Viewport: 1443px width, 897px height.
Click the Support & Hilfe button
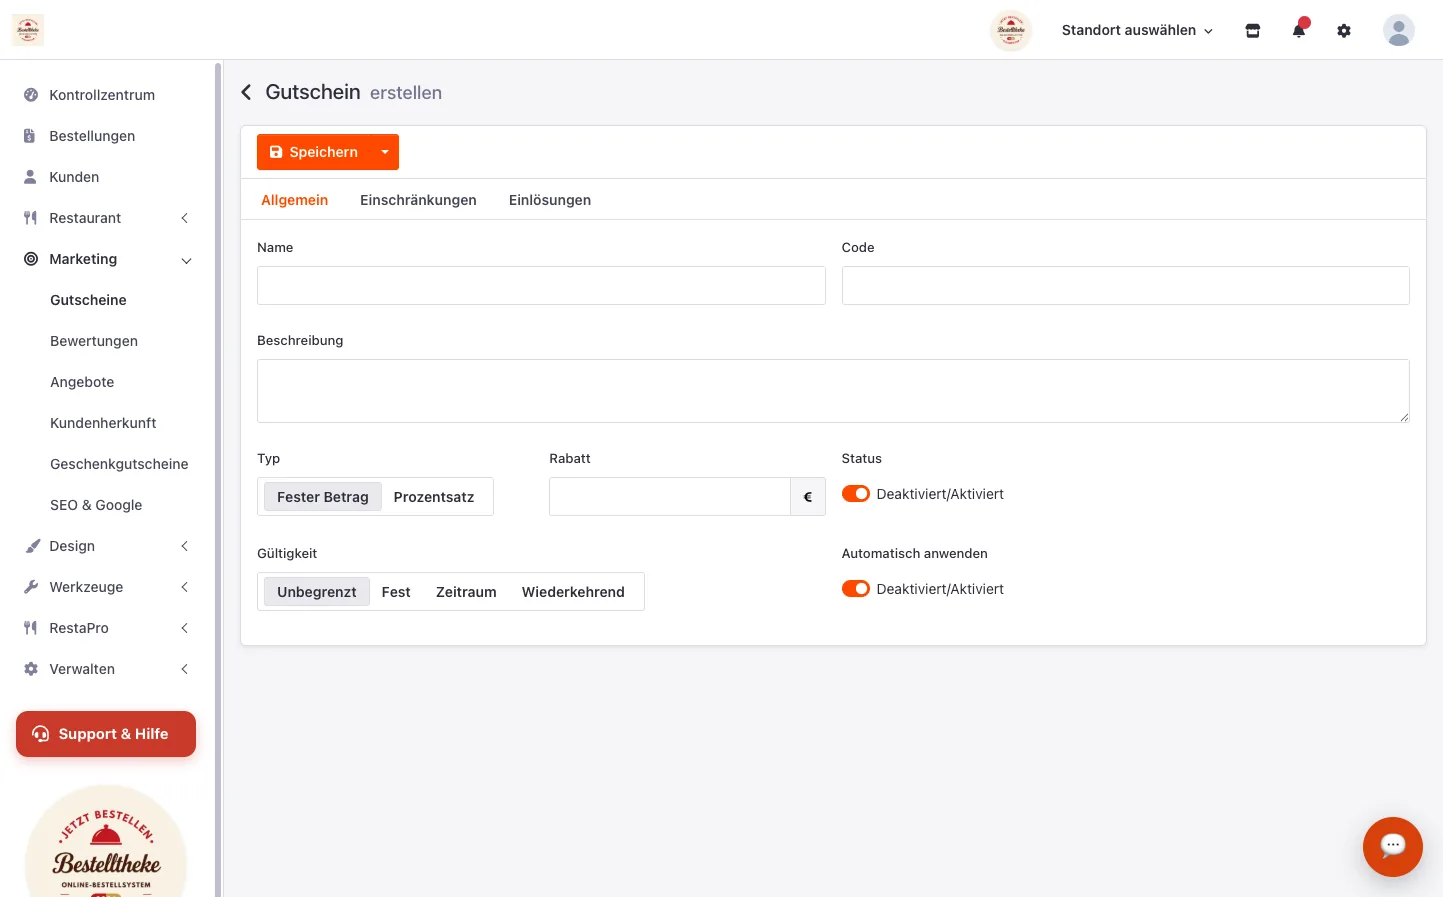click(x=106, y=734)
